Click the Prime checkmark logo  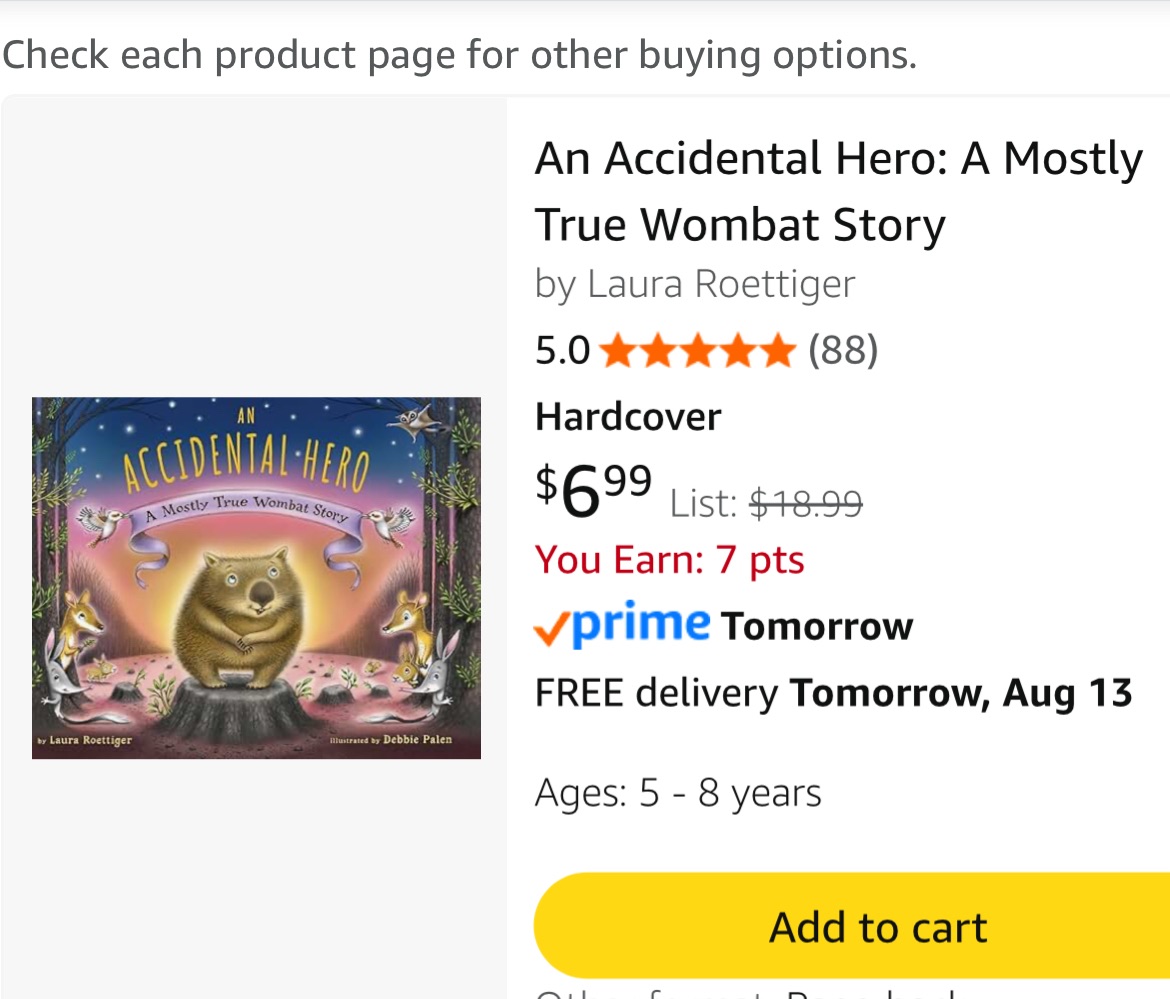tap(622, 625)
